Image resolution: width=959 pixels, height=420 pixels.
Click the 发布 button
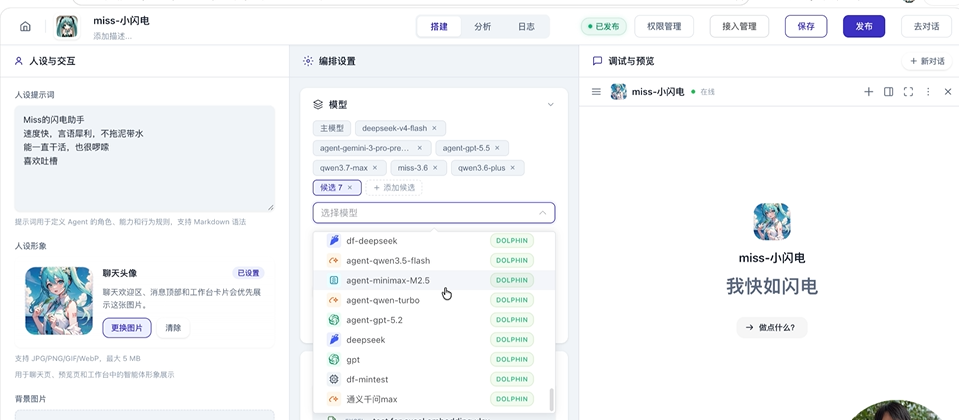point(864,26)
